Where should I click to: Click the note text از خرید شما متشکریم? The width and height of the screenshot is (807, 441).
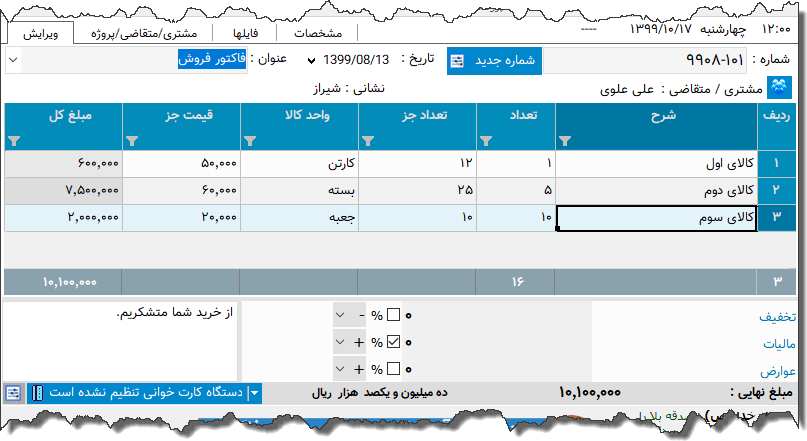click(174, 312)
